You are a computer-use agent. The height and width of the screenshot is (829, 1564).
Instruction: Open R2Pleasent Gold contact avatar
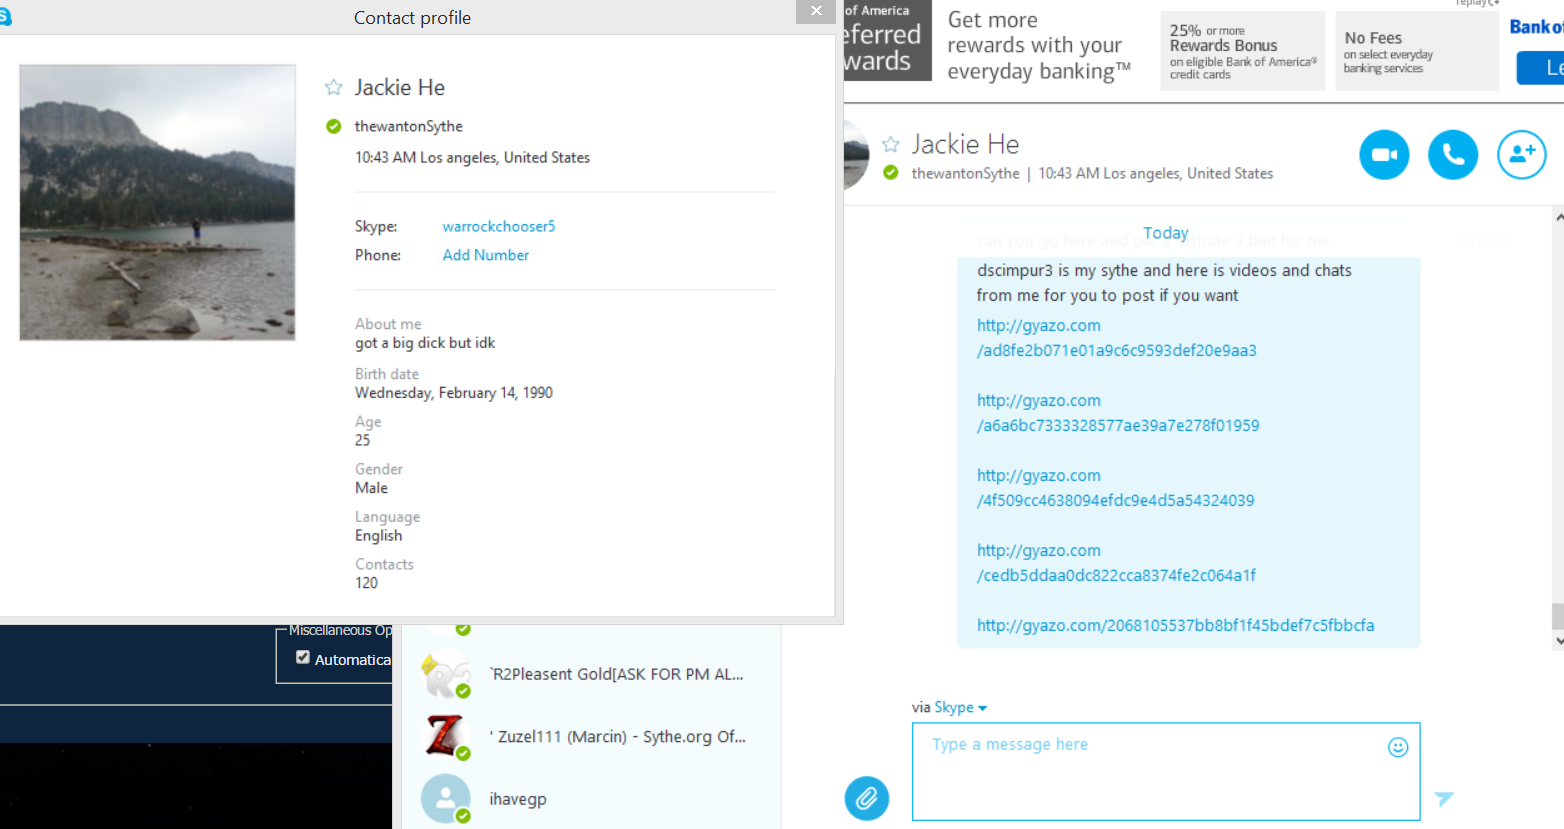click(x=446, y=674)
